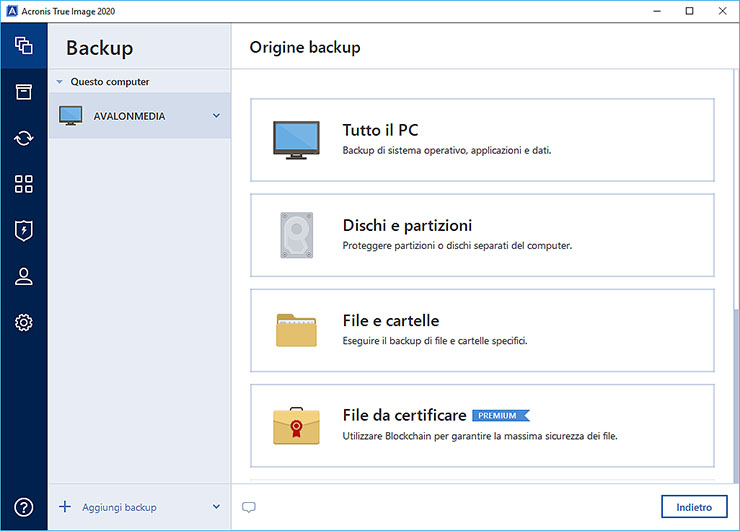Select the AVALONMEDIA backup entry
740x531 pixels.
click(x=130, y=116)
